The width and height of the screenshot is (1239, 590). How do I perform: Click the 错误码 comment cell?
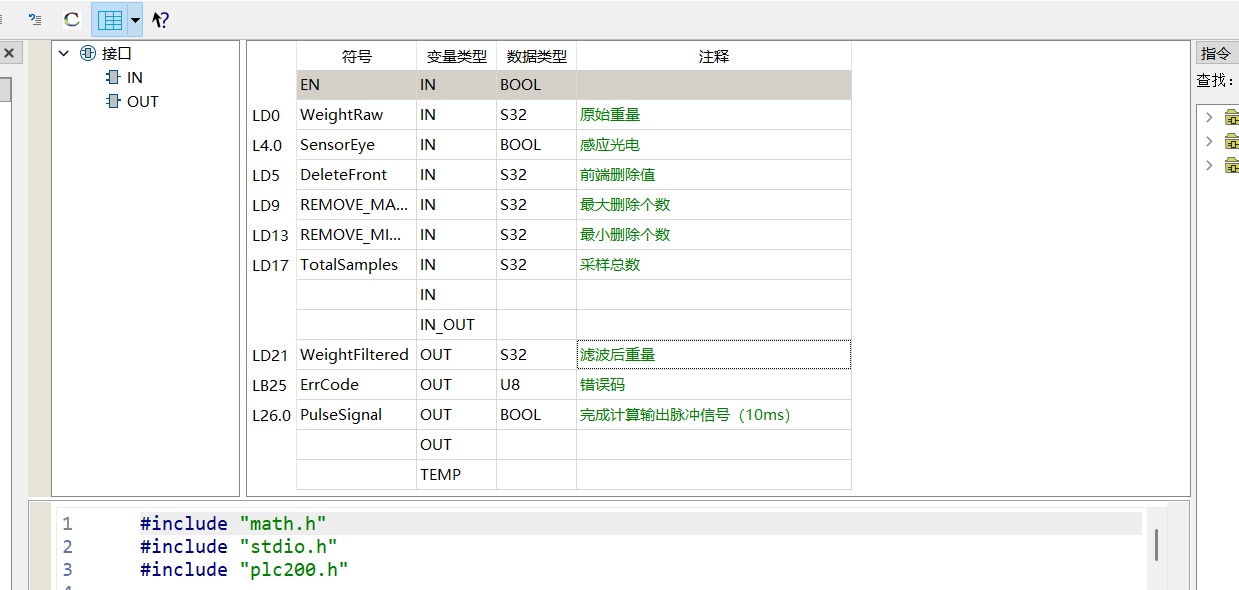(x=714, y=385)
